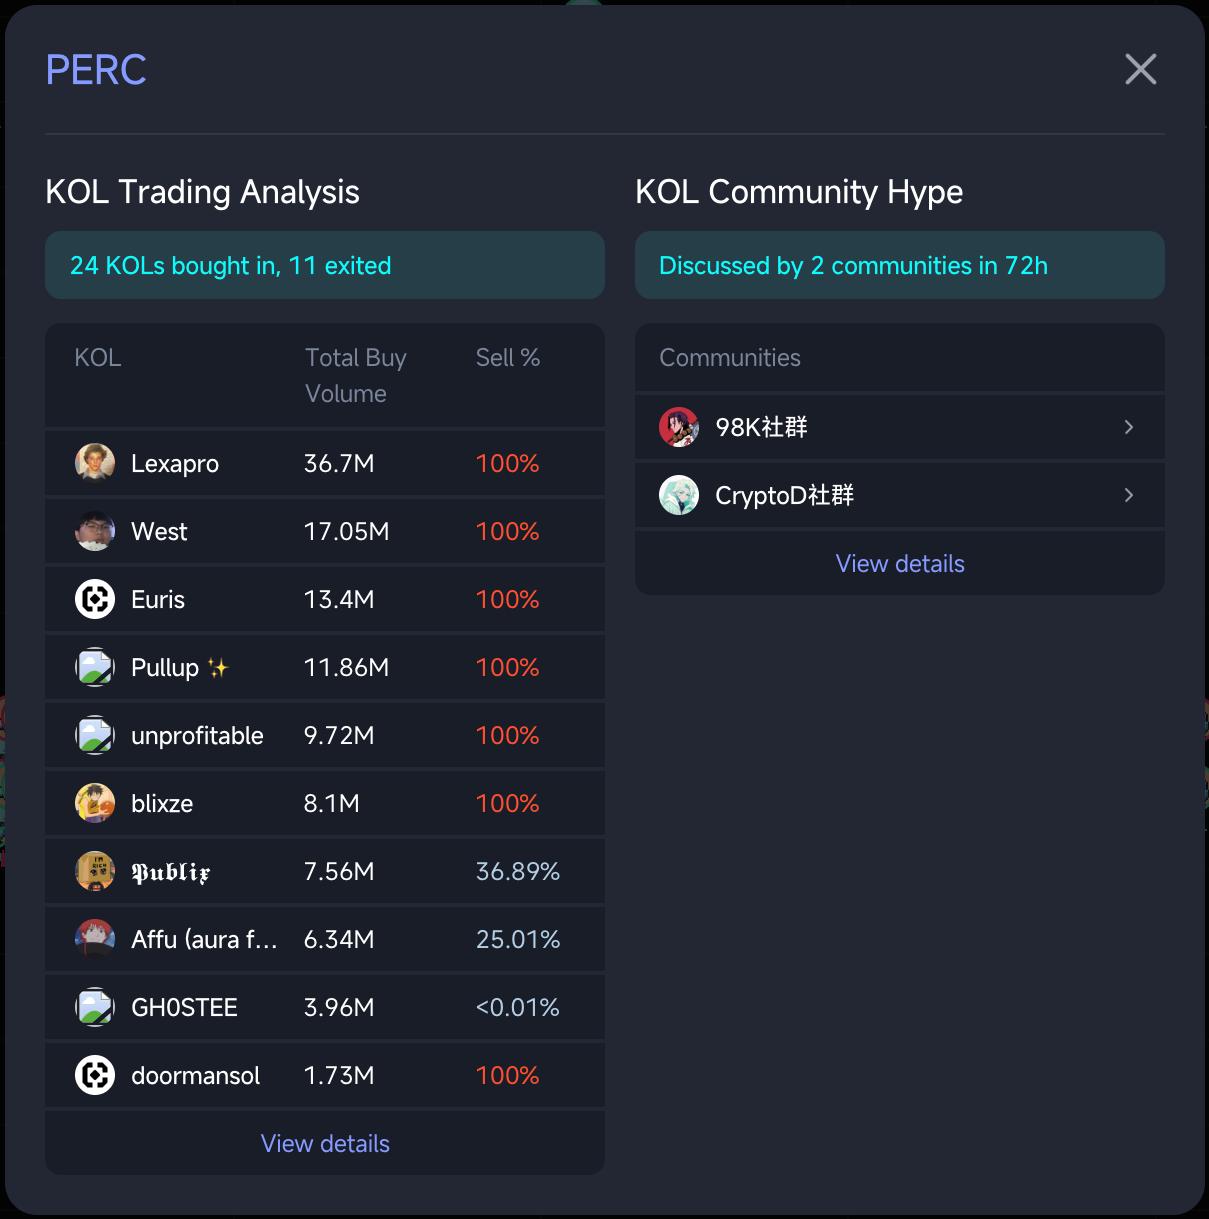This screenshot has width=1209, height=1219.
Task: Select the unprofitable KOL row name
Action: [197, 735]
